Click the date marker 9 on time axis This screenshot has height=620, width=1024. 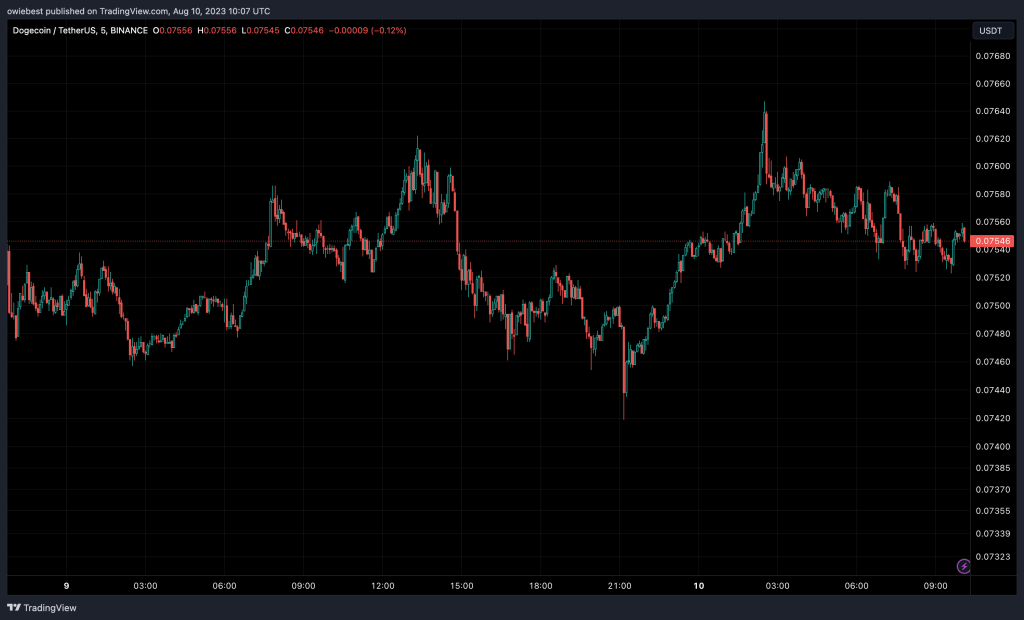coord(66,586)
